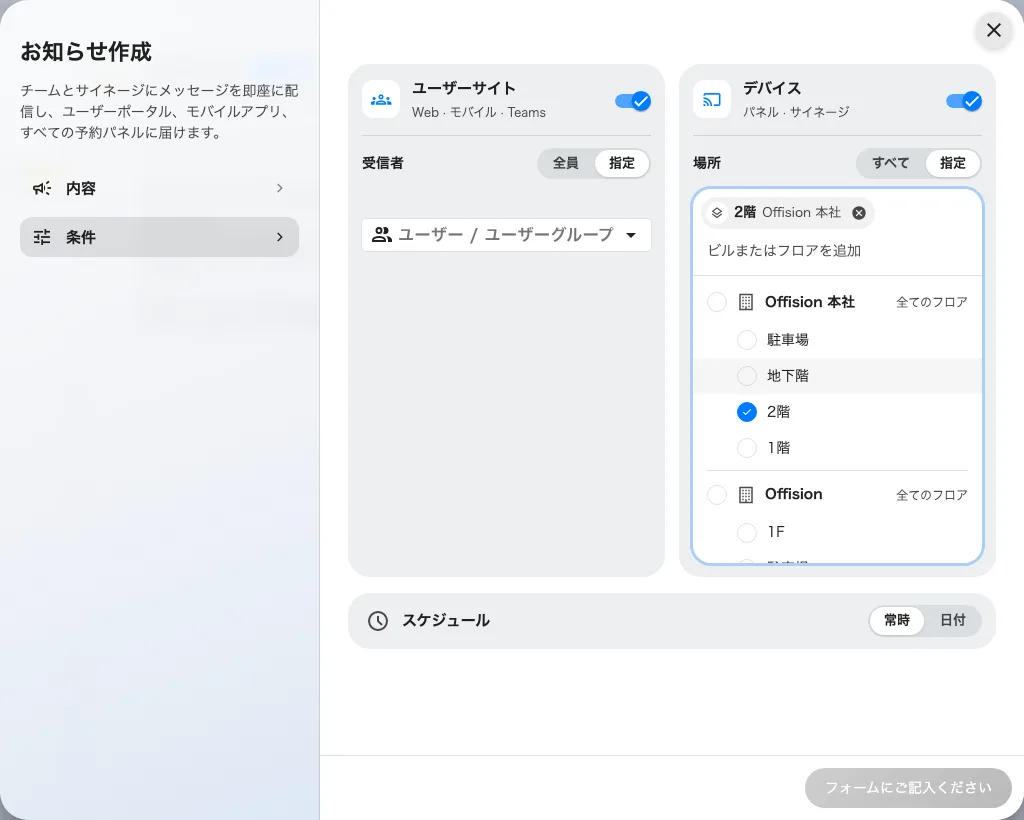Click the building icon beside Offision 本社
The image size is (1024, 820).
pyautogui.click(x=746, y=302)
